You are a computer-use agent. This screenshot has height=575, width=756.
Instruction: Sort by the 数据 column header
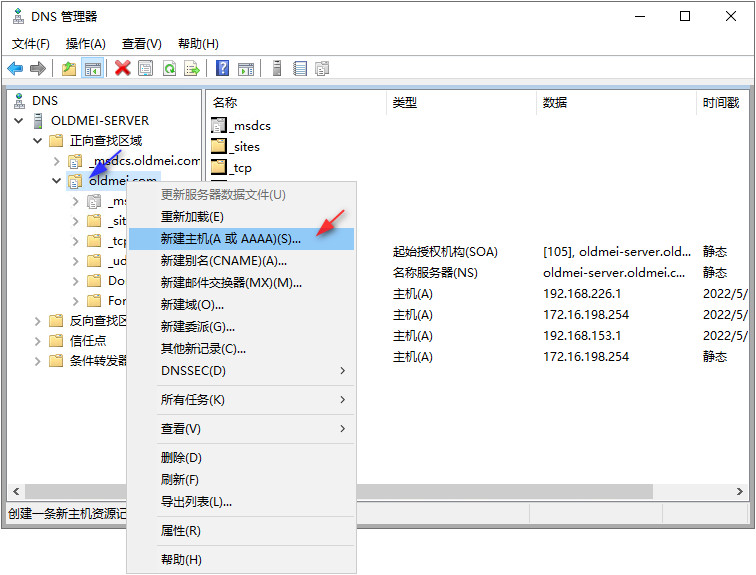(616, 103)
